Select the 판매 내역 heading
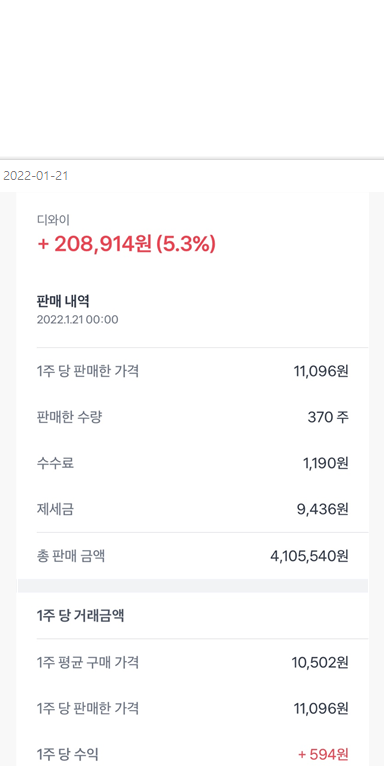 [63, 301]
